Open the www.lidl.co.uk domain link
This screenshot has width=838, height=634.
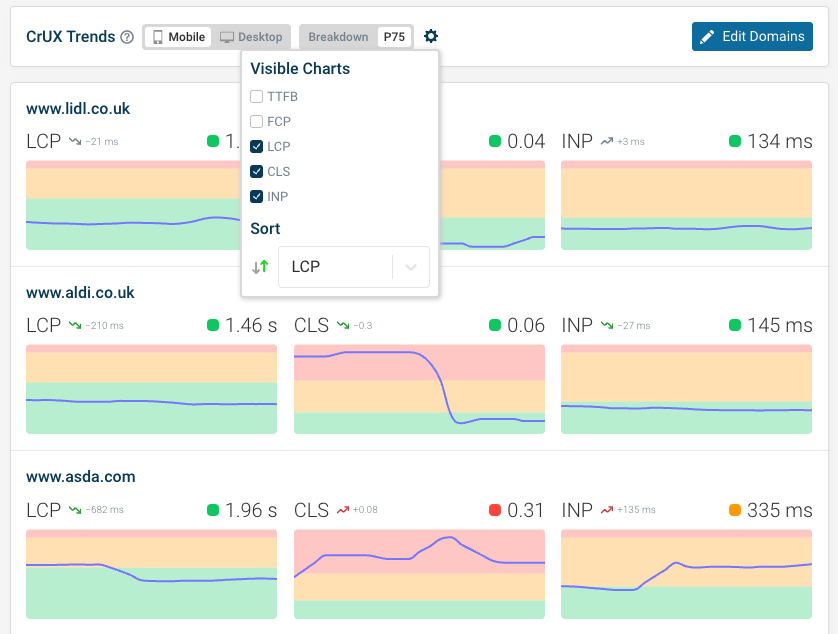[x=78, y=109]
